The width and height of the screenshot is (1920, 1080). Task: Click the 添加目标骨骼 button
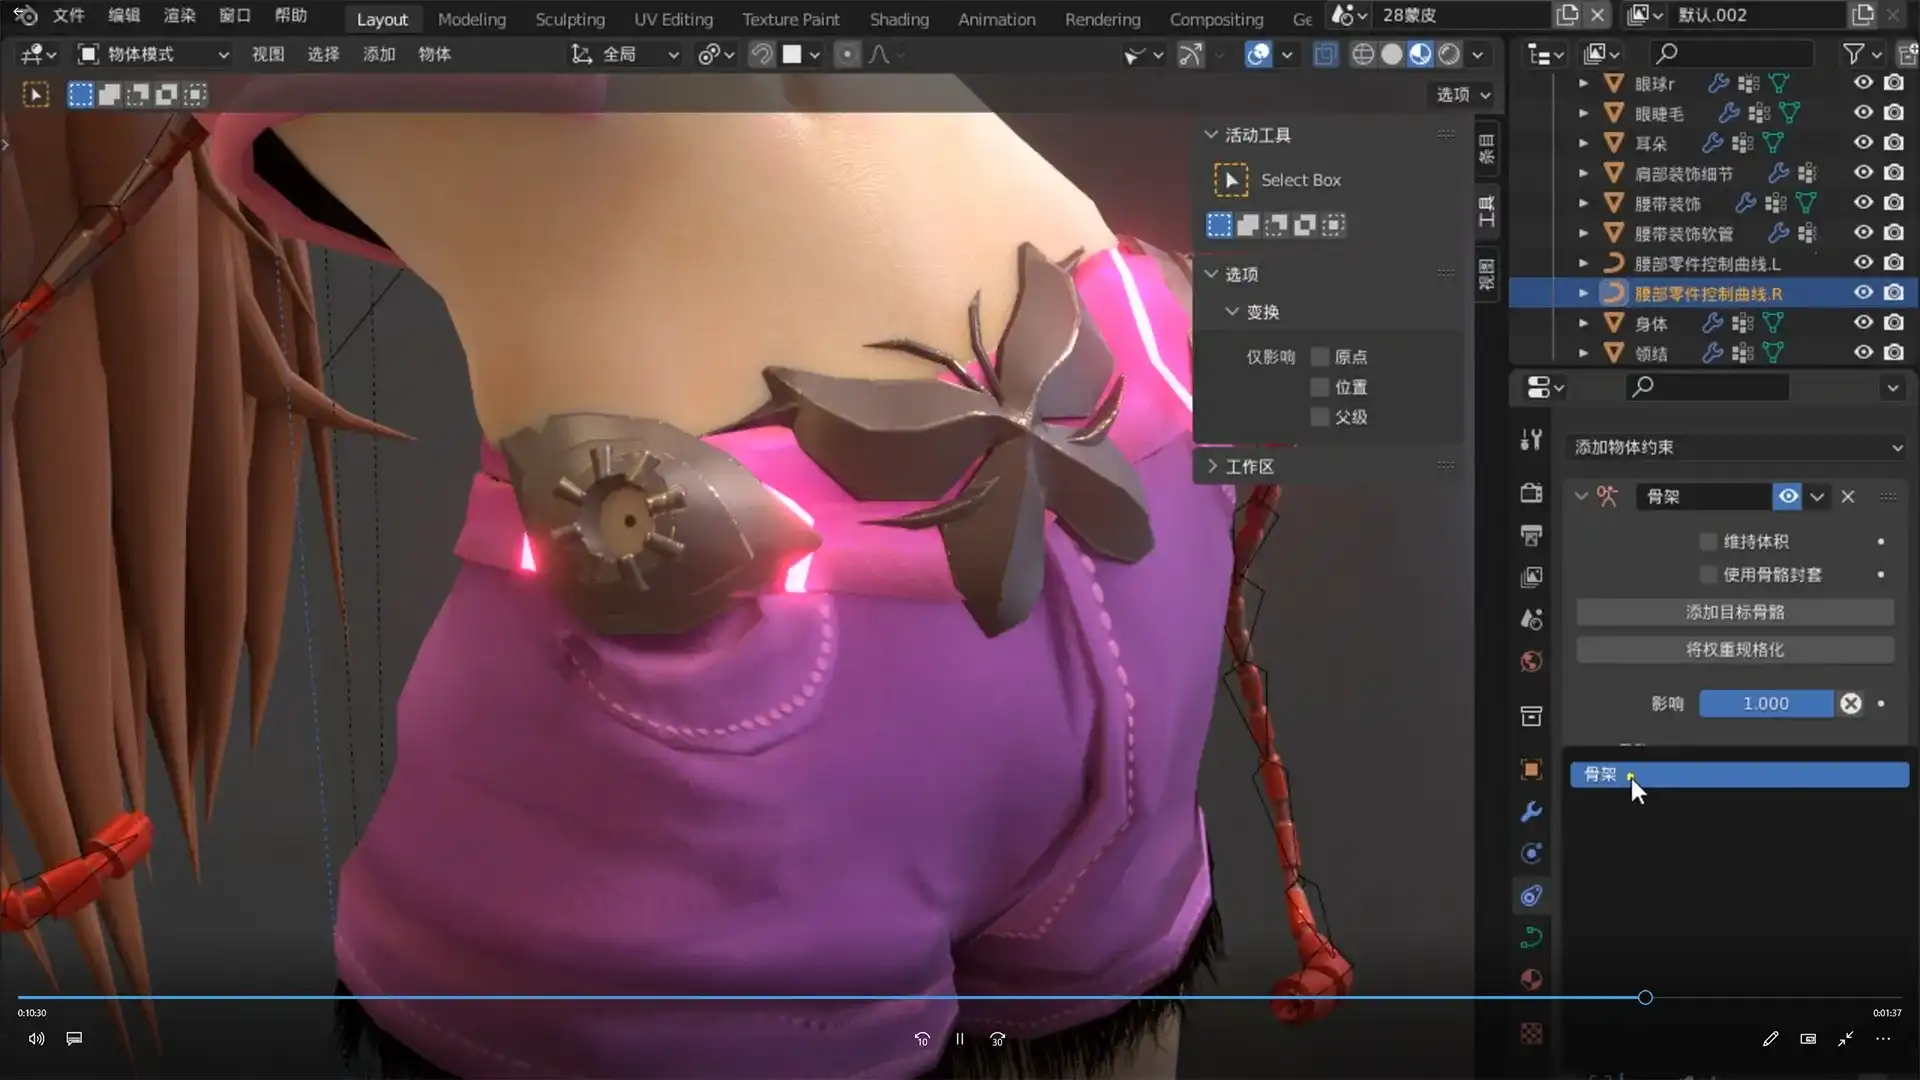pos(1734,612)
